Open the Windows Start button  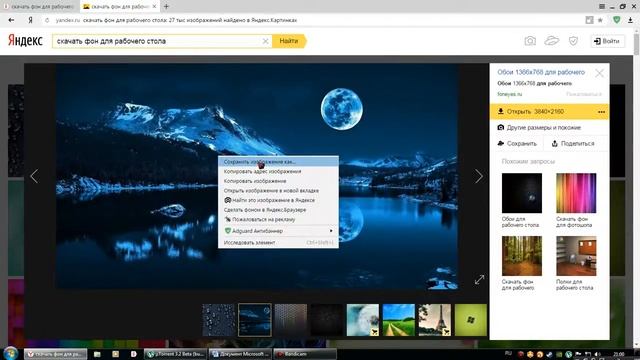tap(10, 353)
